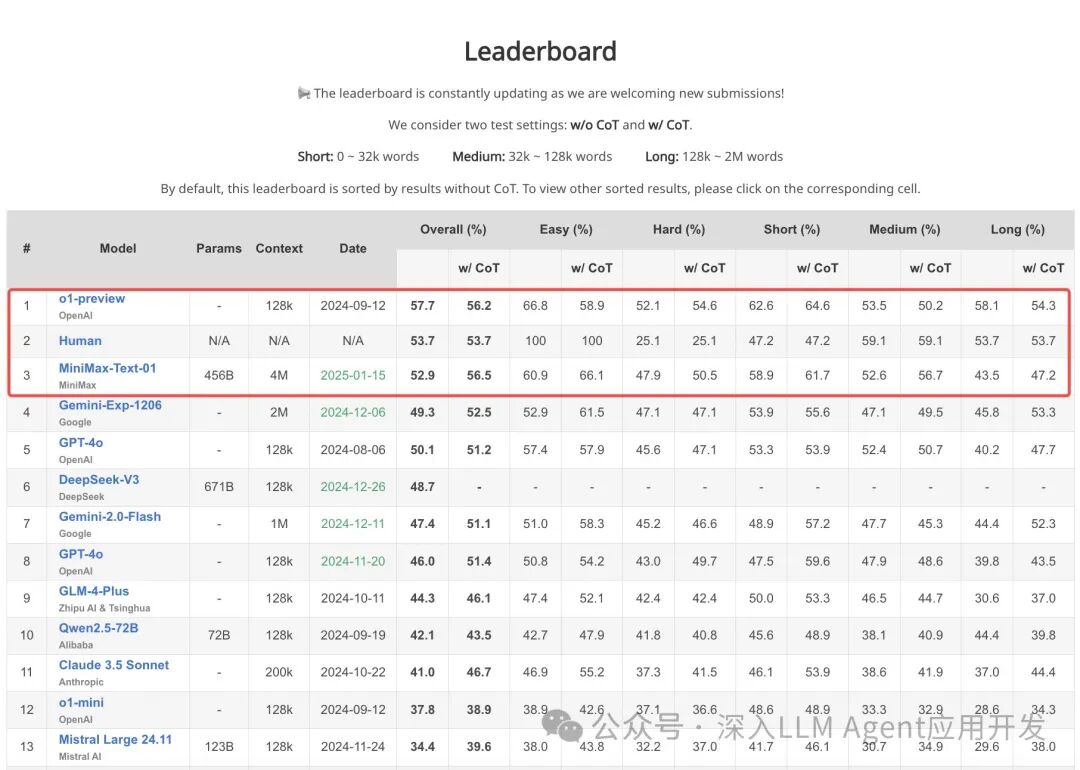Click the Model column header

118,249
